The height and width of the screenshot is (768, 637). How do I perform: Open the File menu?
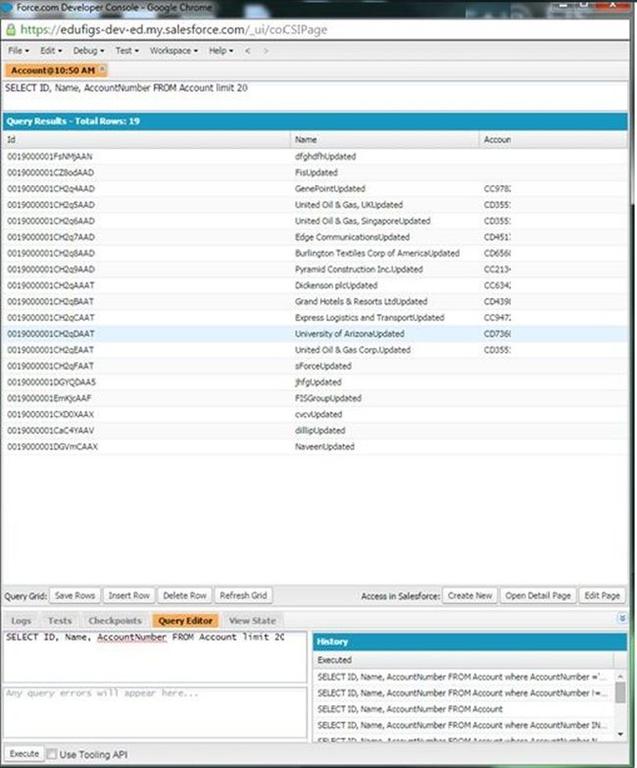tap(19, 50)
